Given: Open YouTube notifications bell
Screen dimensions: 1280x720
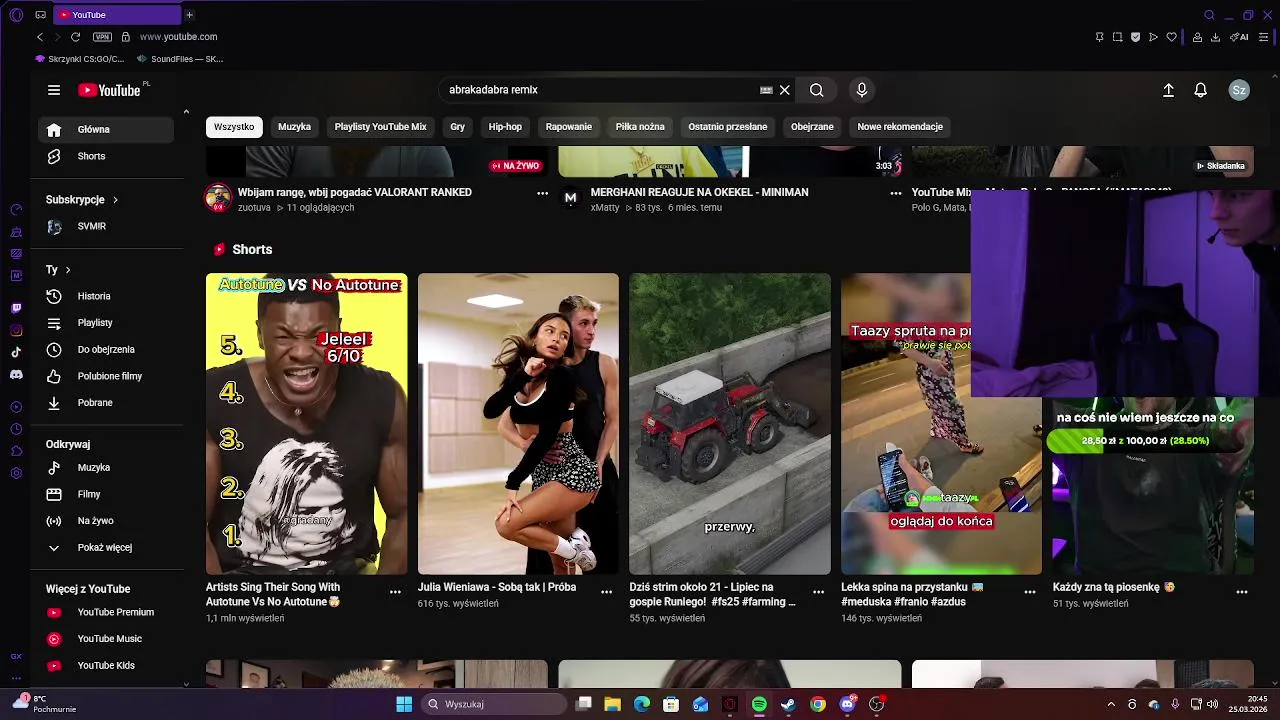Looking at the screenshot, I should [x=1201, y=90].
